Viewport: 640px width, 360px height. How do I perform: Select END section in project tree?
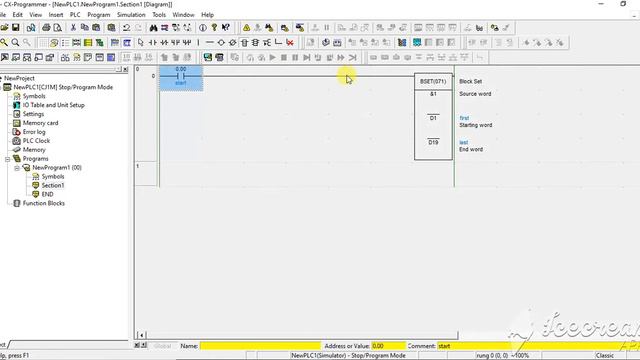47,195
